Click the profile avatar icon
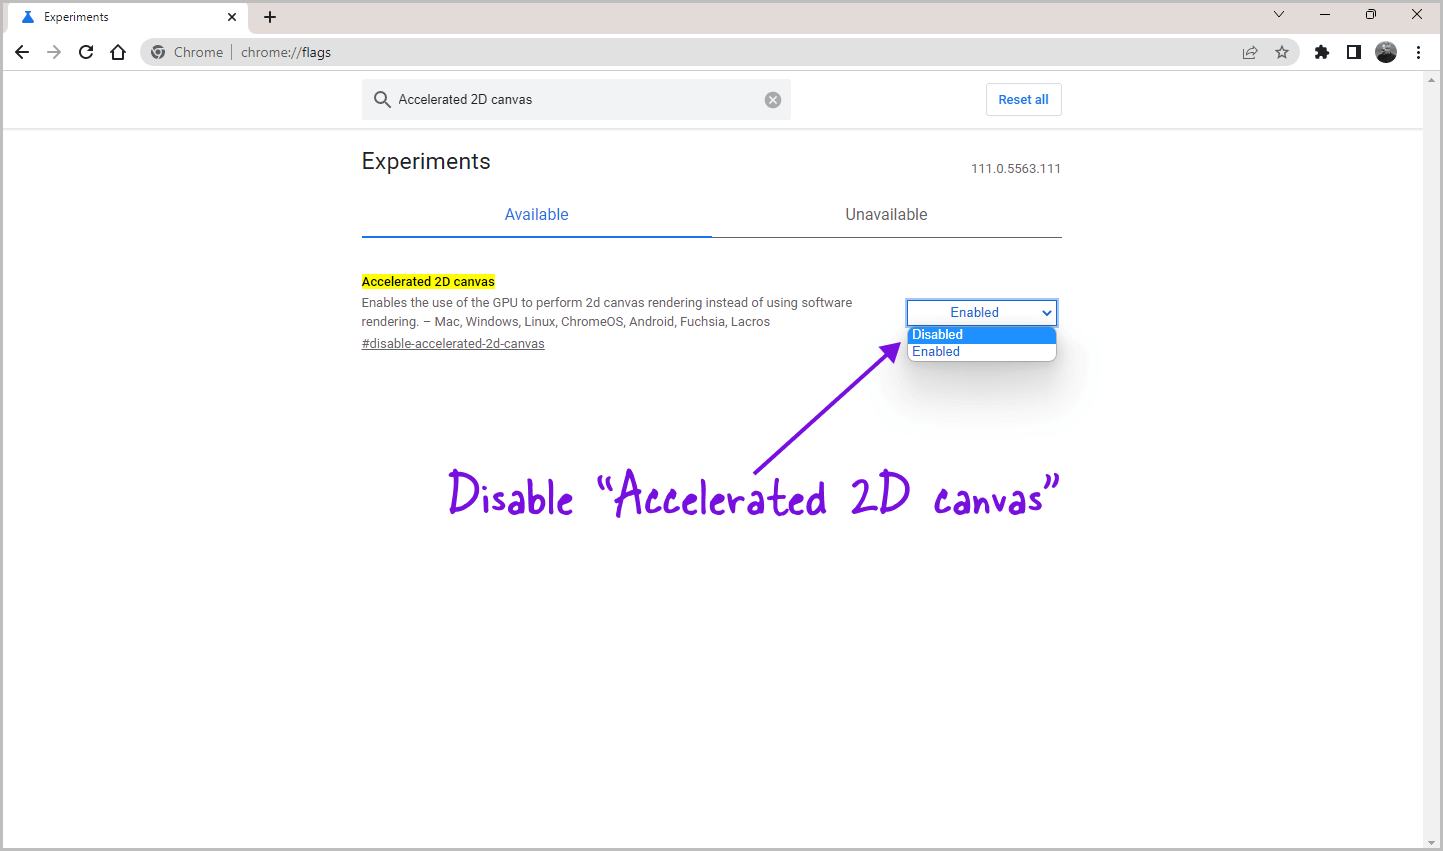This screenshot has height=851, width=1443. (x=1386, y=52)
